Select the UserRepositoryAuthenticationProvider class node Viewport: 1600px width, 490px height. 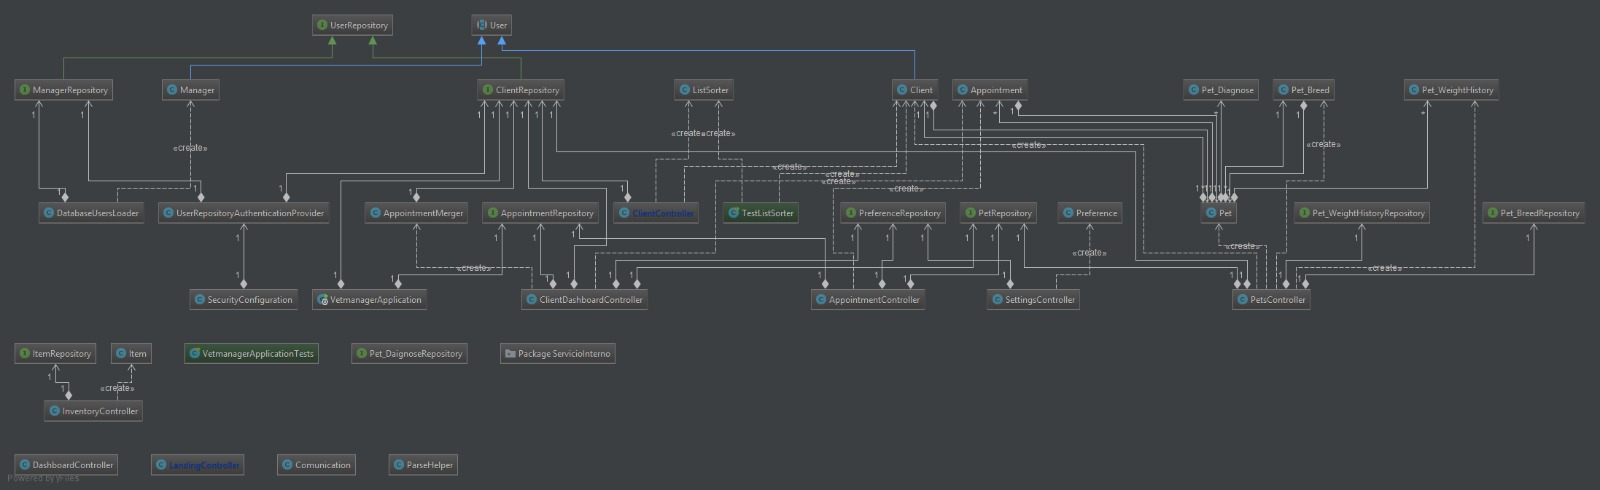point(243,213)
